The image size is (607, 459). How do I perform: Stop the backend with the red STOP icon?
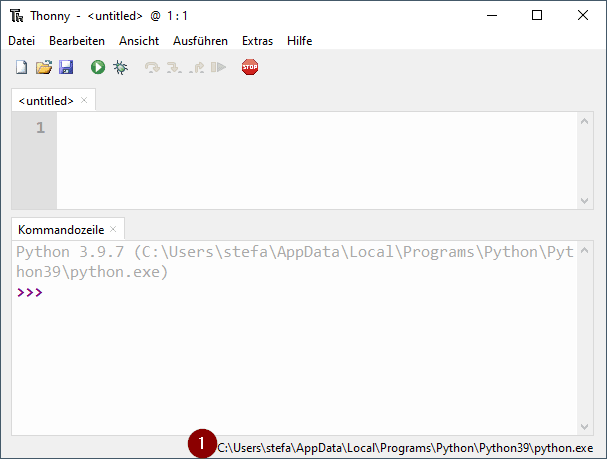click(250, 67)
